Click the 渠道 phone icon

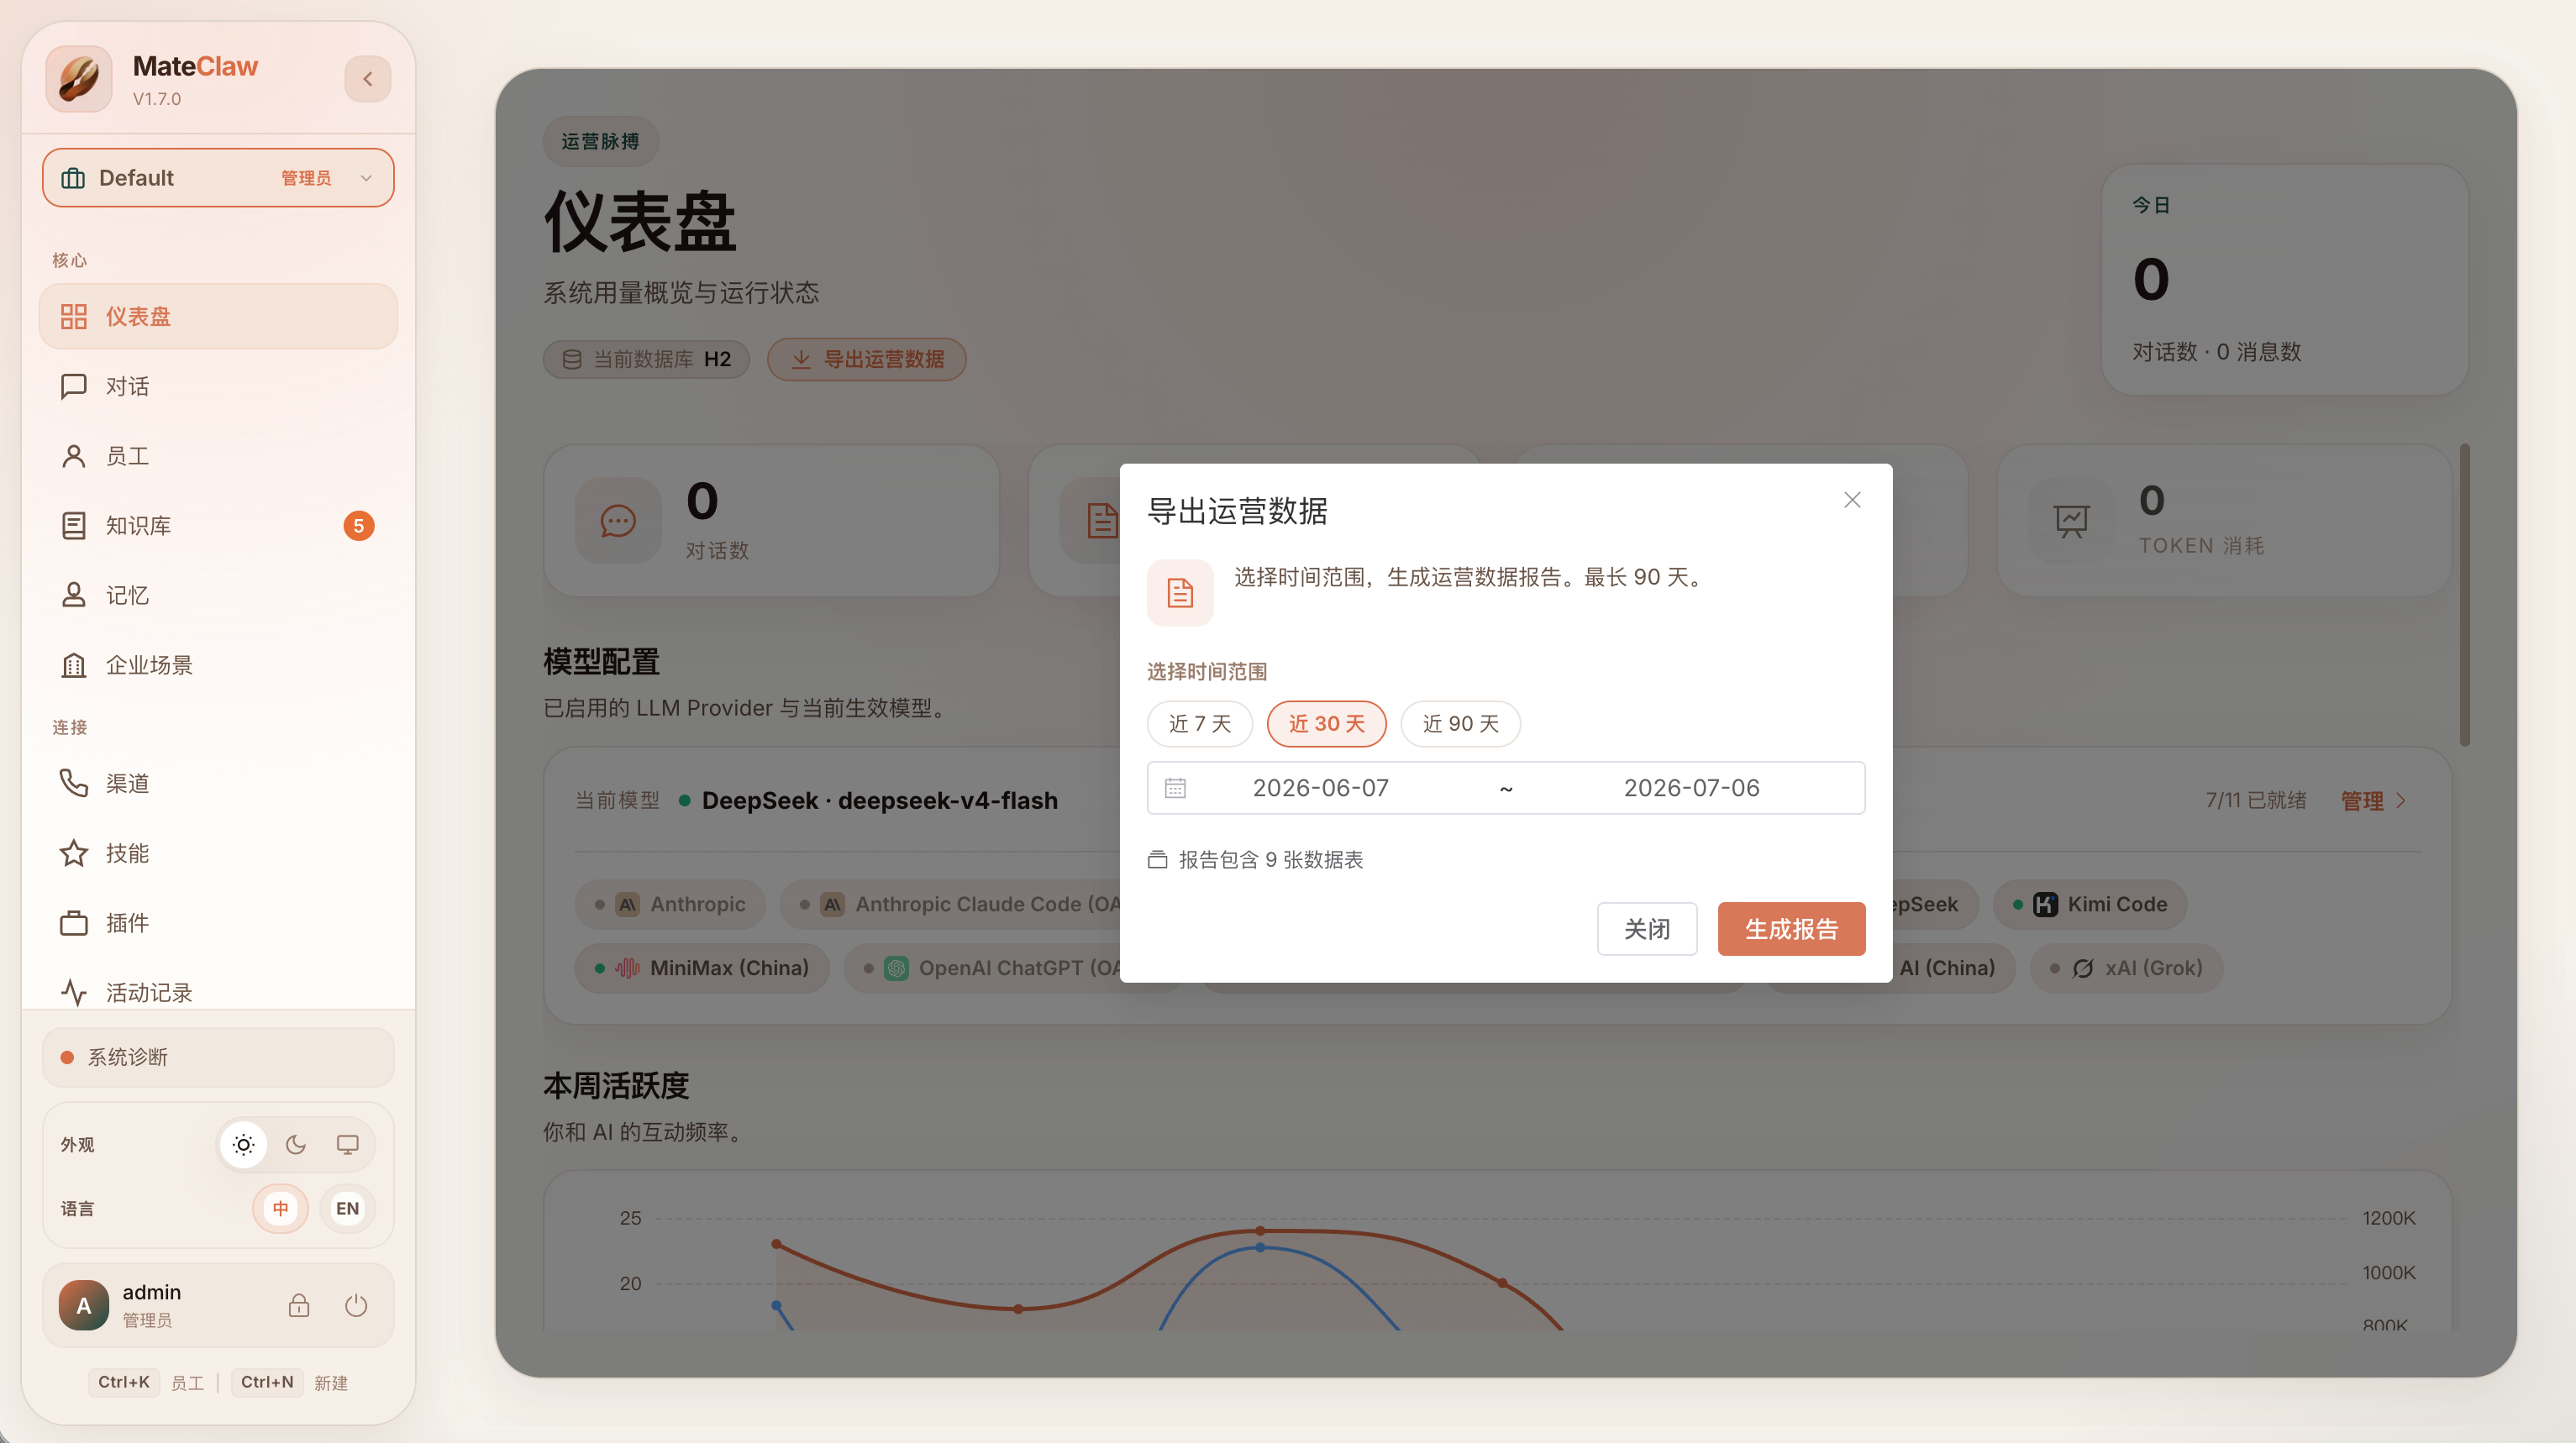coord(74,783)
